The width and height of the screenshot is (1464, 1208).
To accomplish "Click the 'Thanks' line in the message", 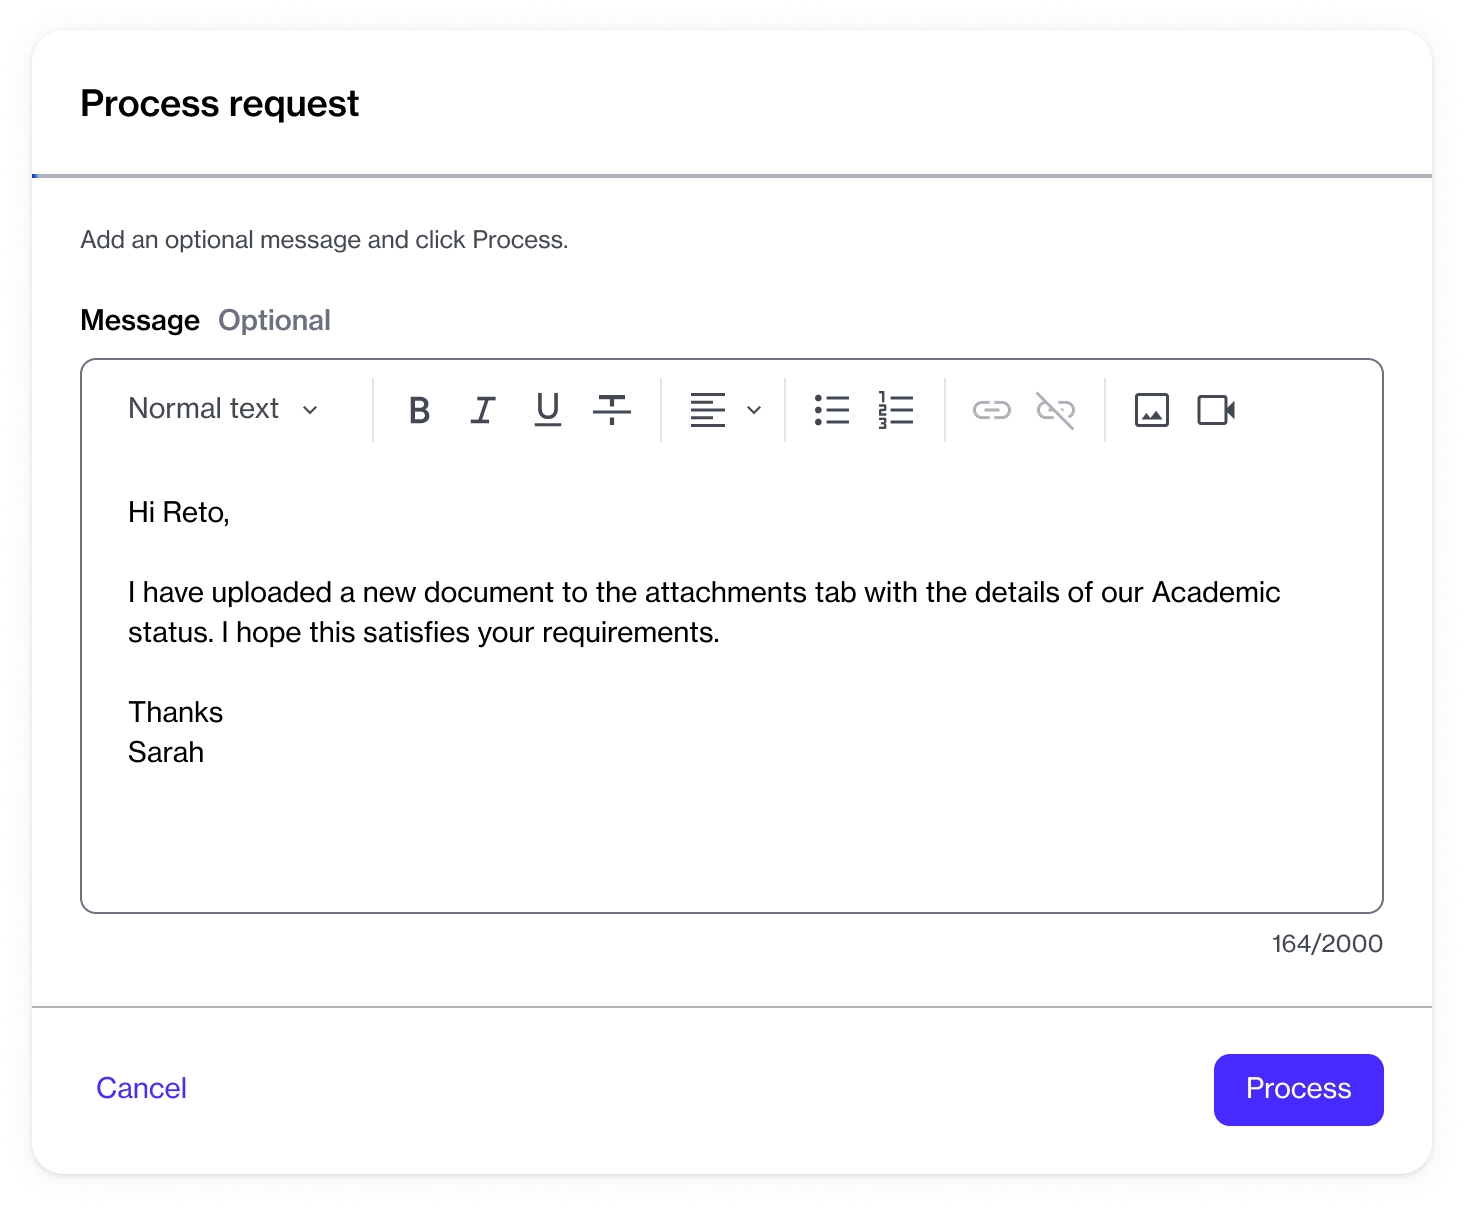I will click(176, 713).
